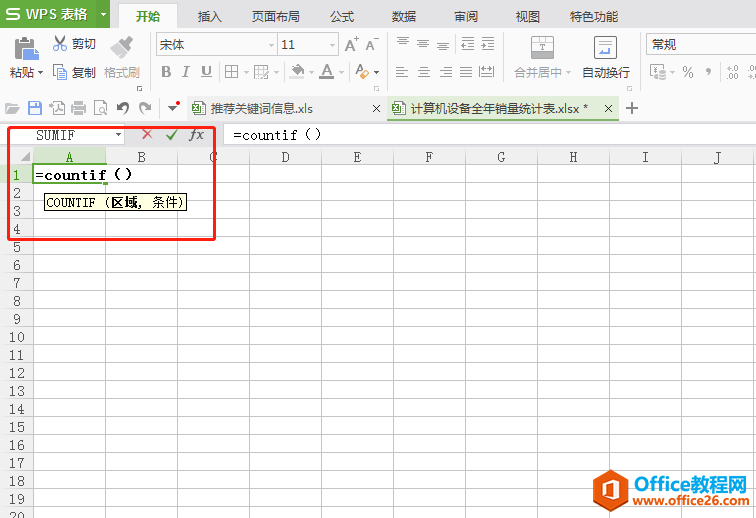Click the 自动换行 (Wrap Text) button
756x518 pixels.
[x=606, y=58]
